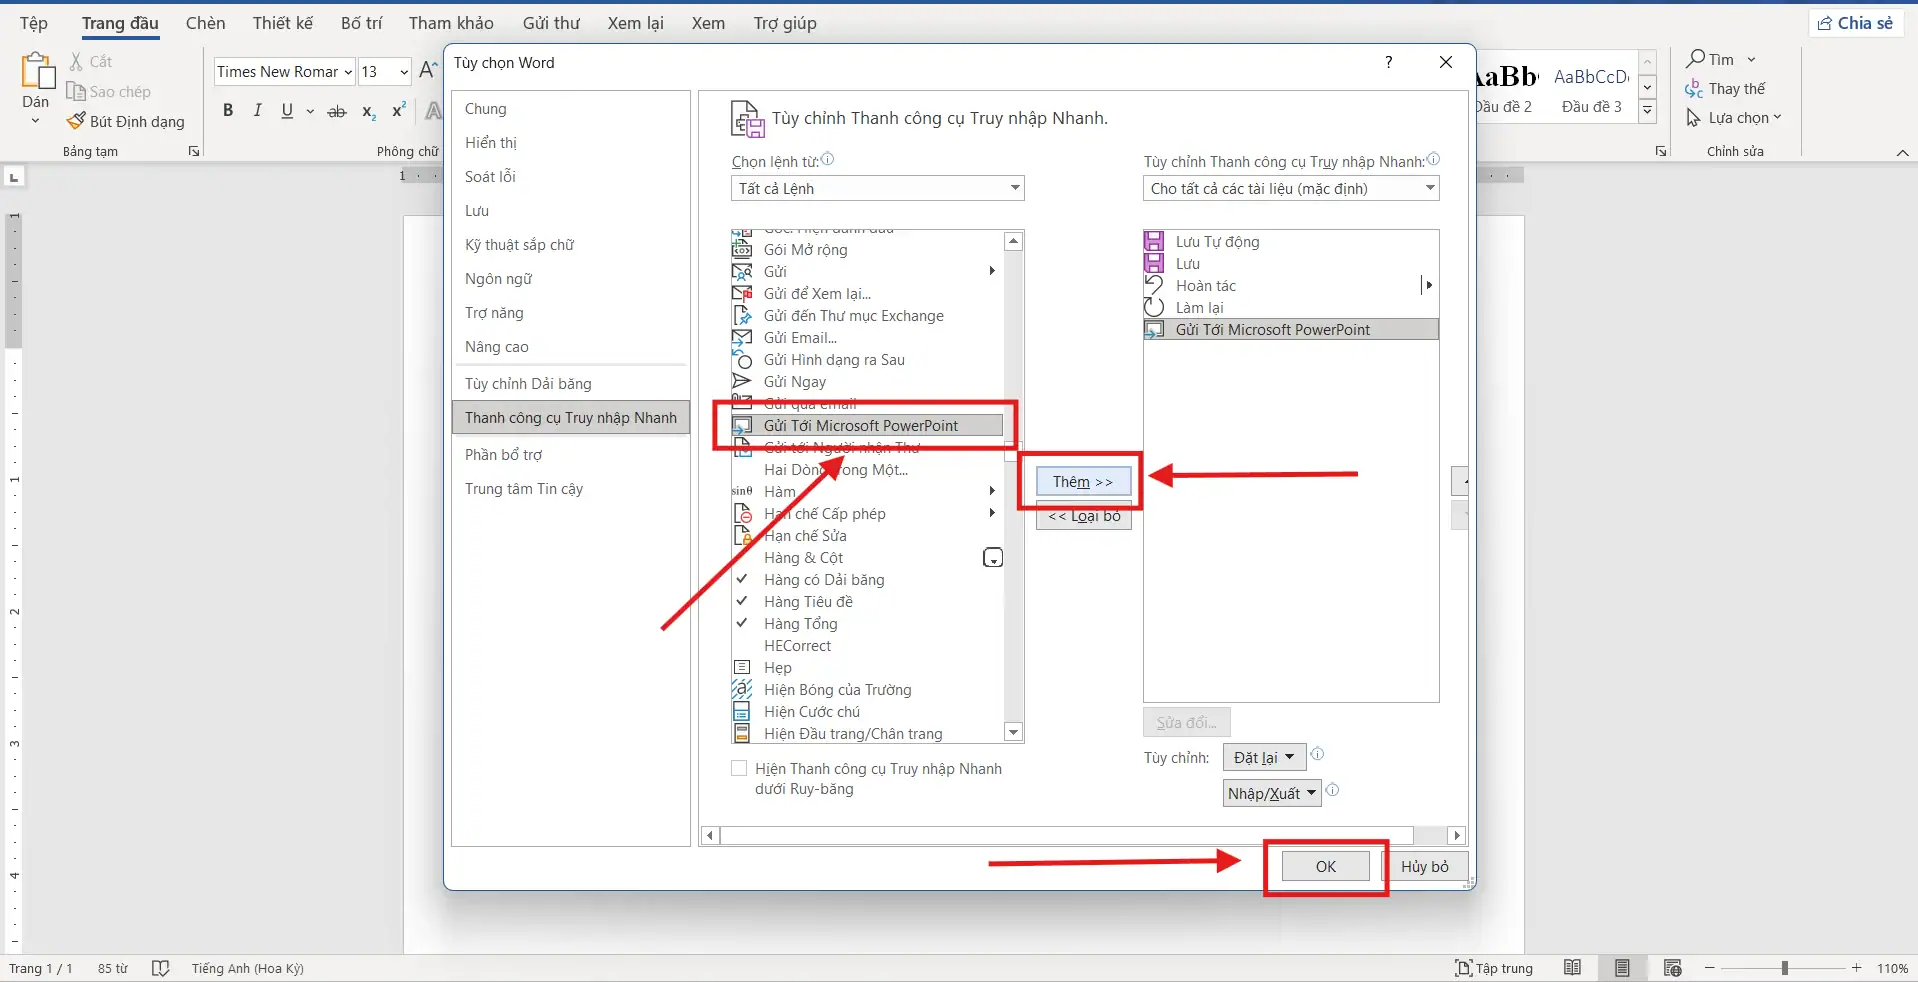Click the Superscript icon
The height and width of the screenshot is (982, 1918).
(x=399, y=111)
